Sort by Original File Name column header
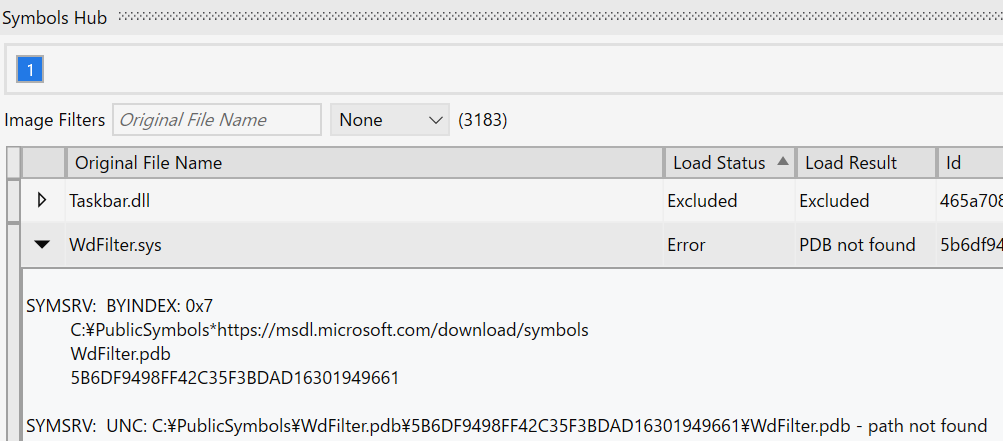Image resolution: width=1003 pixels, height=441 pixels. pos(149,163)
